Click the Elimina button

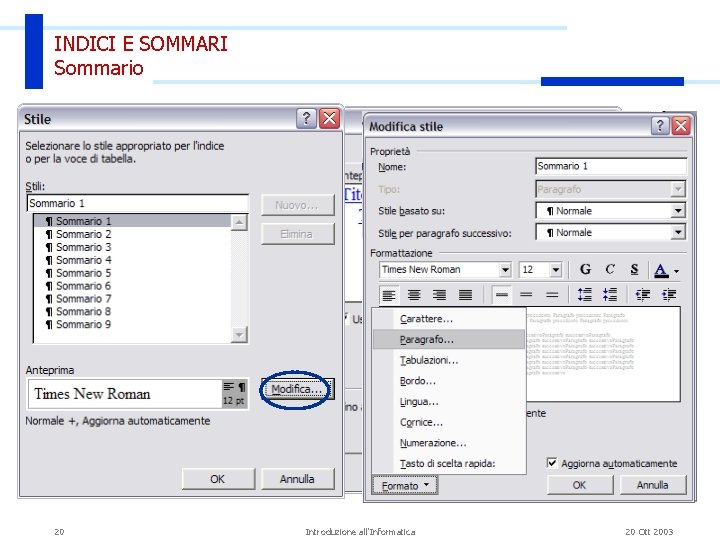pos(297,234)
